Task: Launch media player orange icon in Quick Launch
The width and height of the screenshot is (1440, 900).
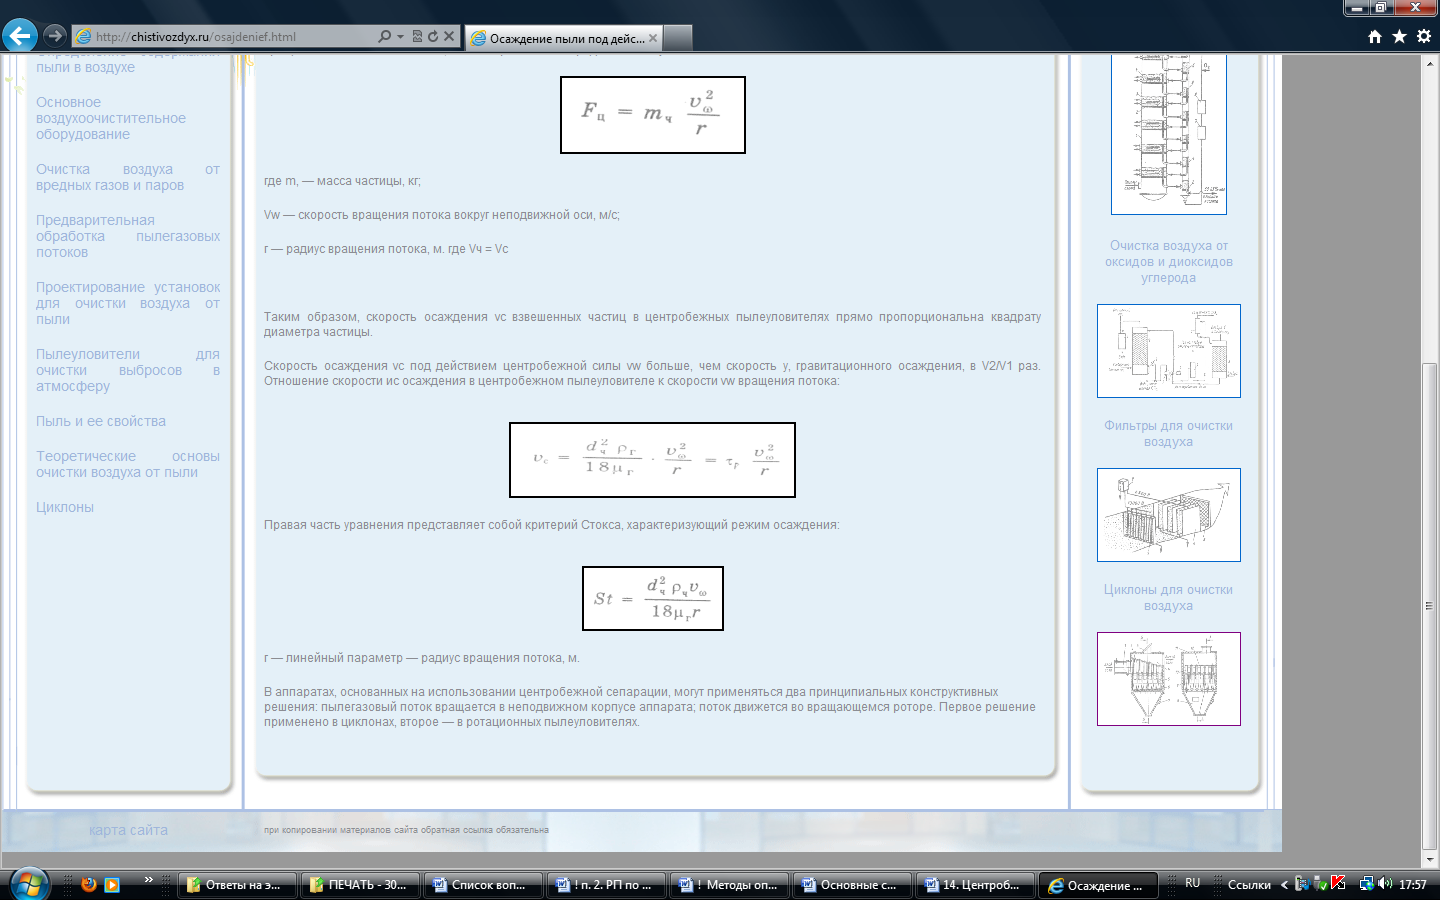Action: (112, 884)
